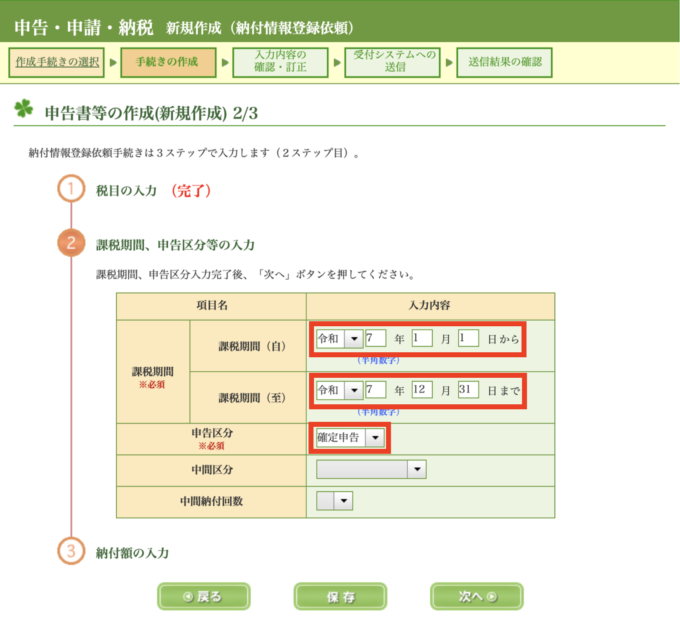Expand the 中間納付回数 dropdown
Screen dimensions: 680x627
point(334,501)
